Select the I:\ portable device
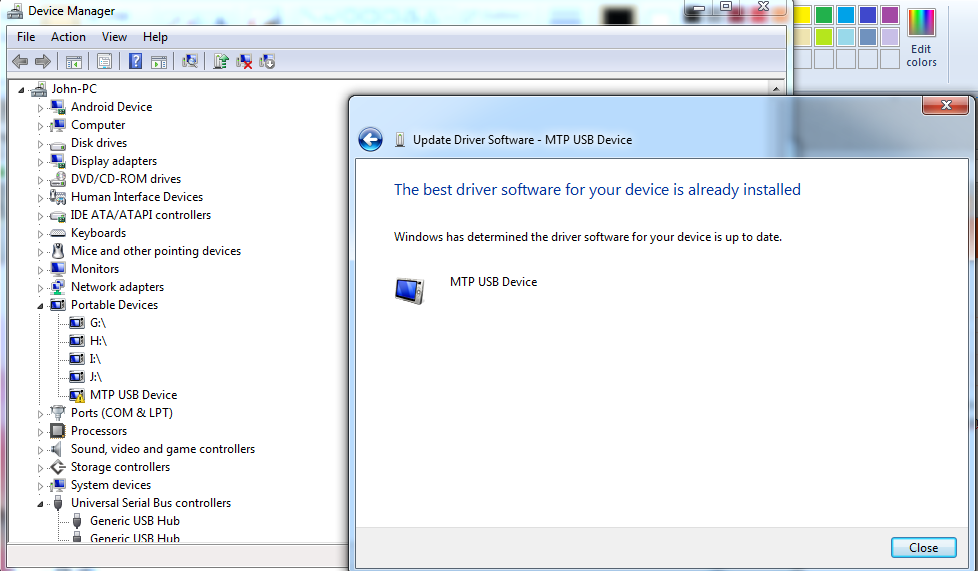 click(x=95, y=359)
